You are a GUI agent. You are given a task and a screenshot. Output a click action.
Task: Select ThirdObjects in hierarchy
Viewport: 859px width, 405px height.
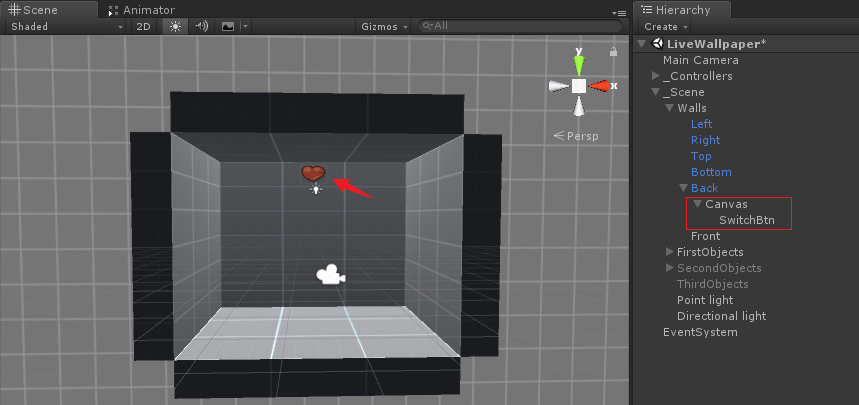pos(713,284)
